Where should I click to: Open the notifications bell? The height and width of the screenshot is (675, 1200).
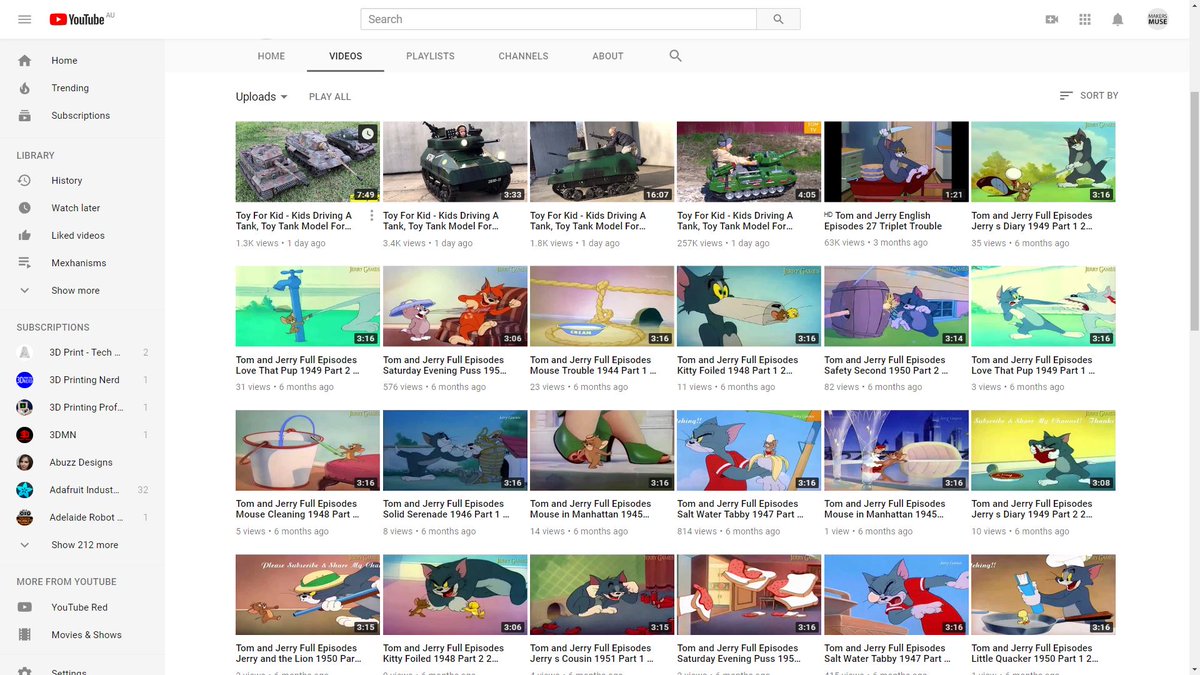coord(1118,19)
